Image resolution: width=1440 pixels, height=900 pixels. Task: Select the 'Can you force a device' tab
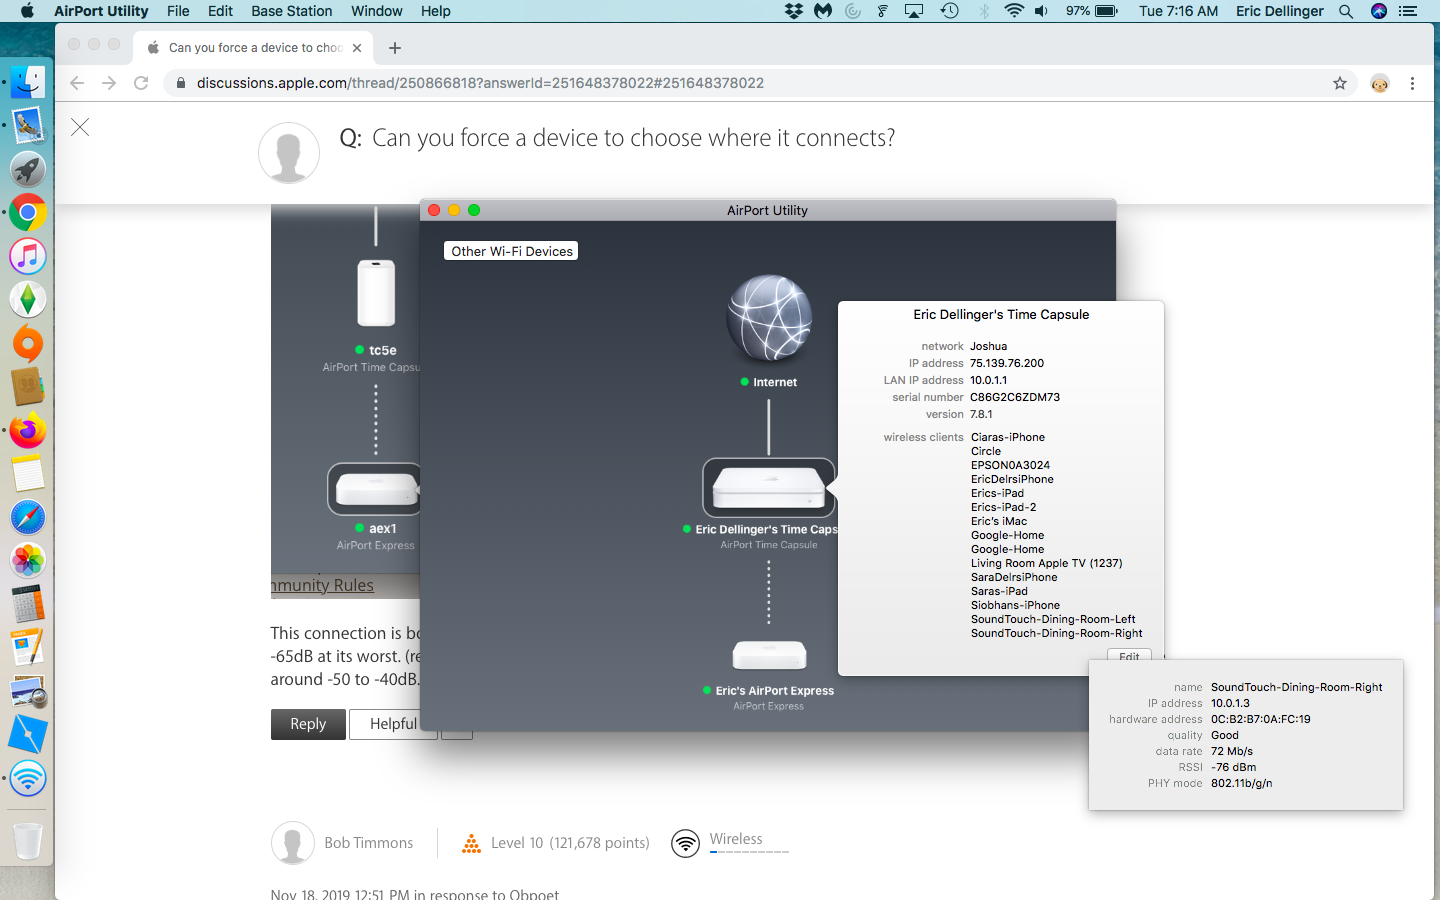[x=254, y=48]
